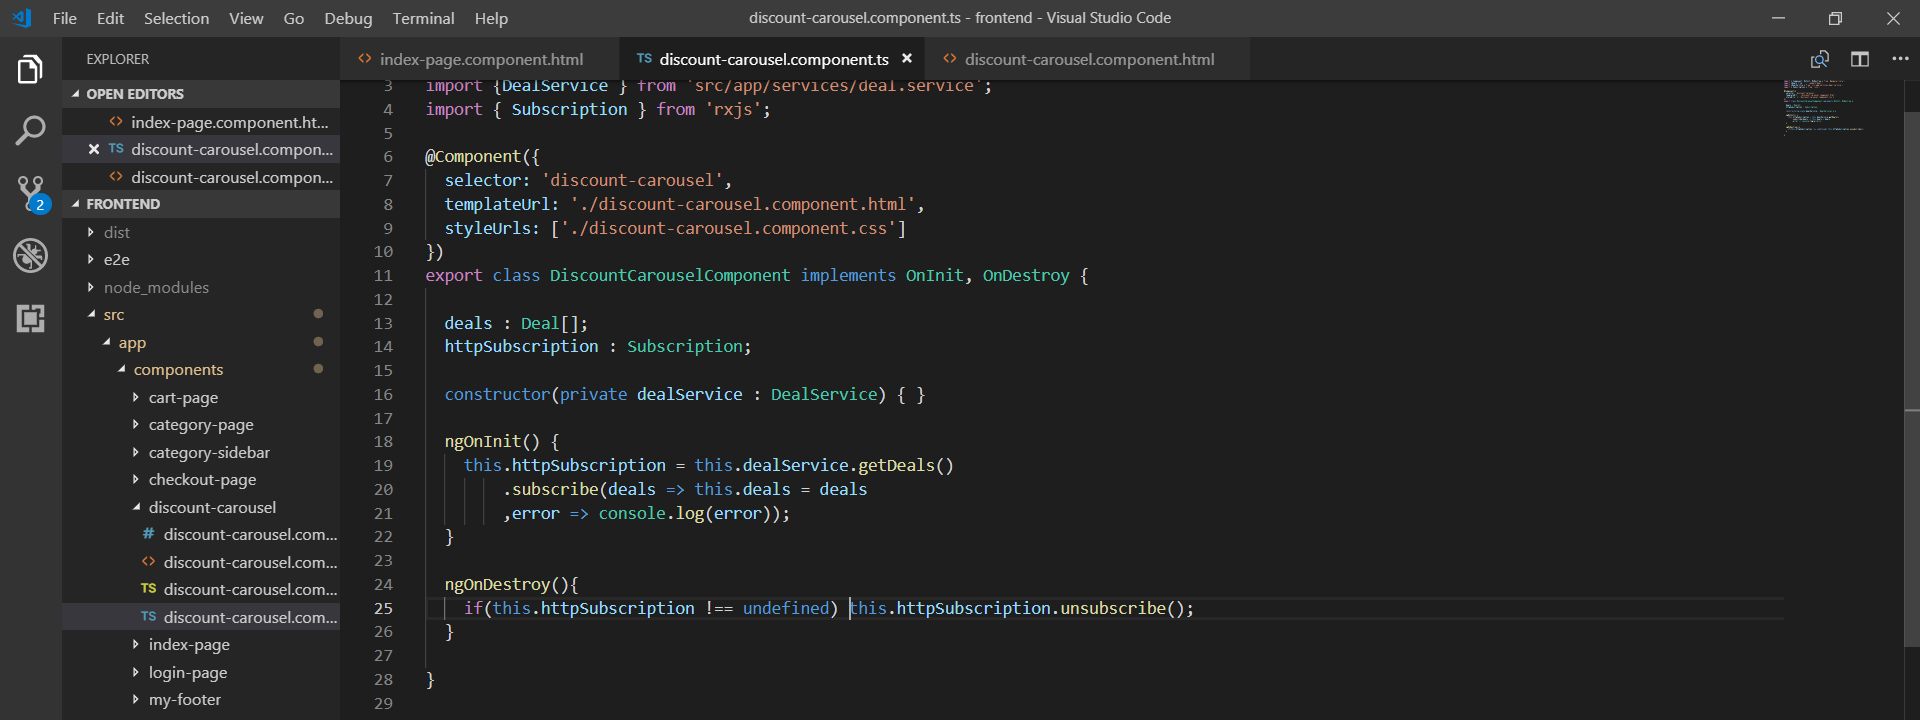Click line number 16 in gutter
Screen dimensions: 1920x720
click(x=383, y=394)
